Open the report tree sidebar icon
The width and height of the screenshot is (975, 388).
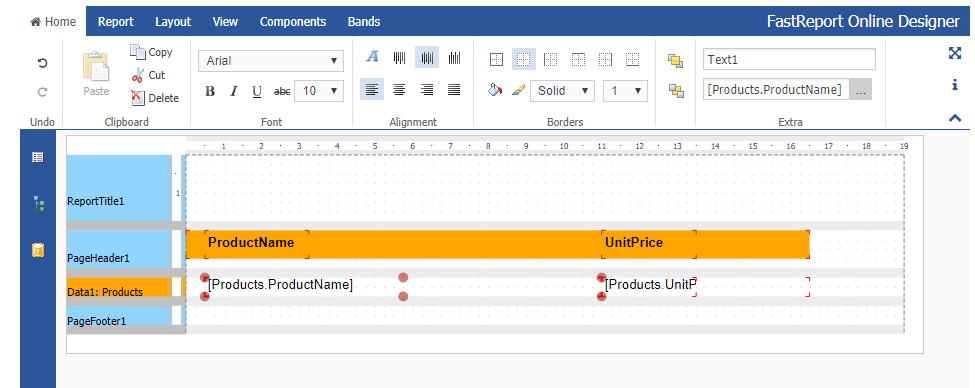pyautogui.click(x=38, y=203)
